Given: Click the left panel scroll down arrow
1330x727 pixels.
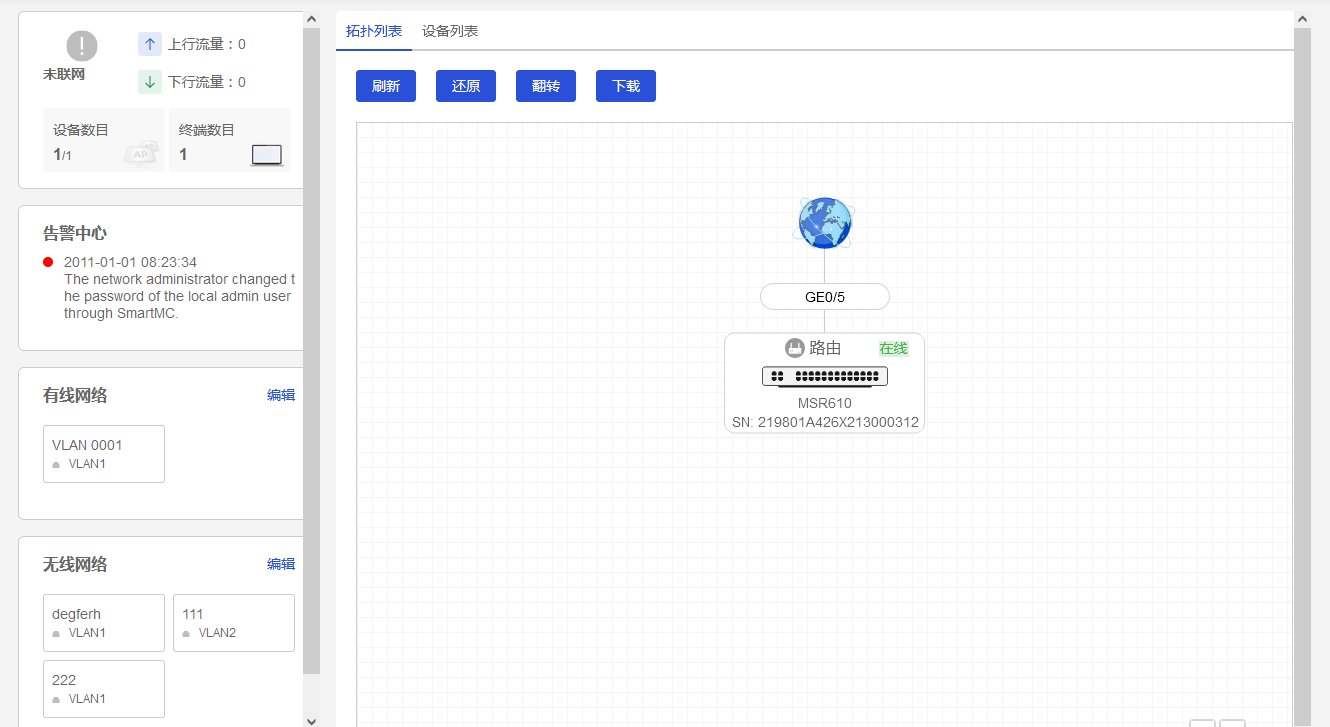Looking at the screenshot, I should (x=311, y=720).
